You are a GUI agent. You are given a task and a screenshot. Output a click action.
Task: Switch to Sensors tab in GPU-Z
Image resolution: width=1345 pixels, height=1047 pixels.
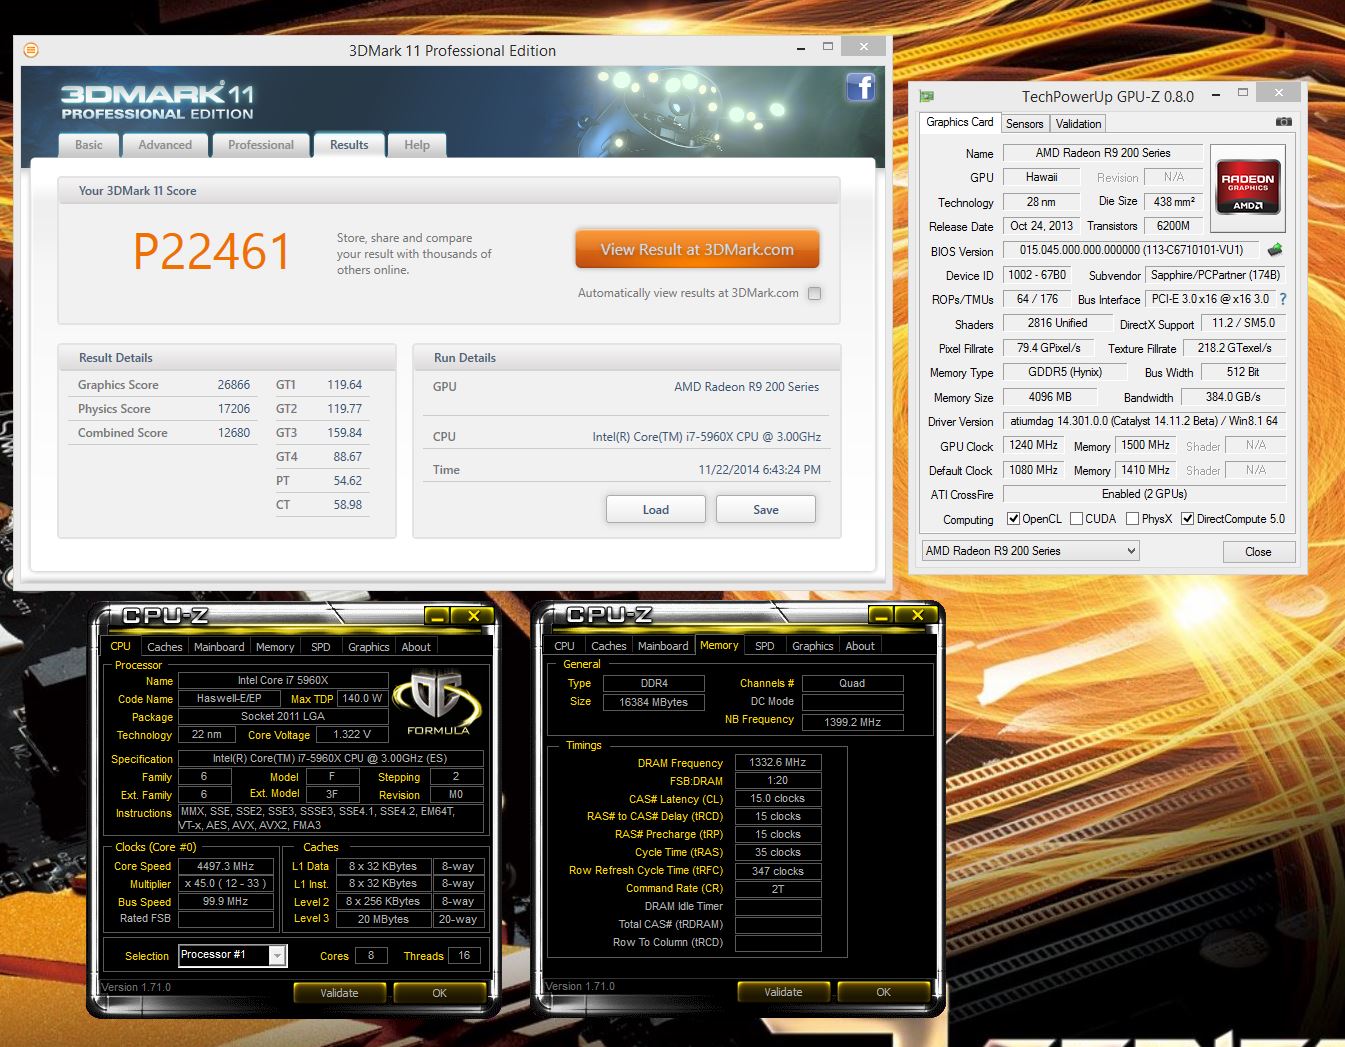pyautogui.click(x=1024, y=124)
